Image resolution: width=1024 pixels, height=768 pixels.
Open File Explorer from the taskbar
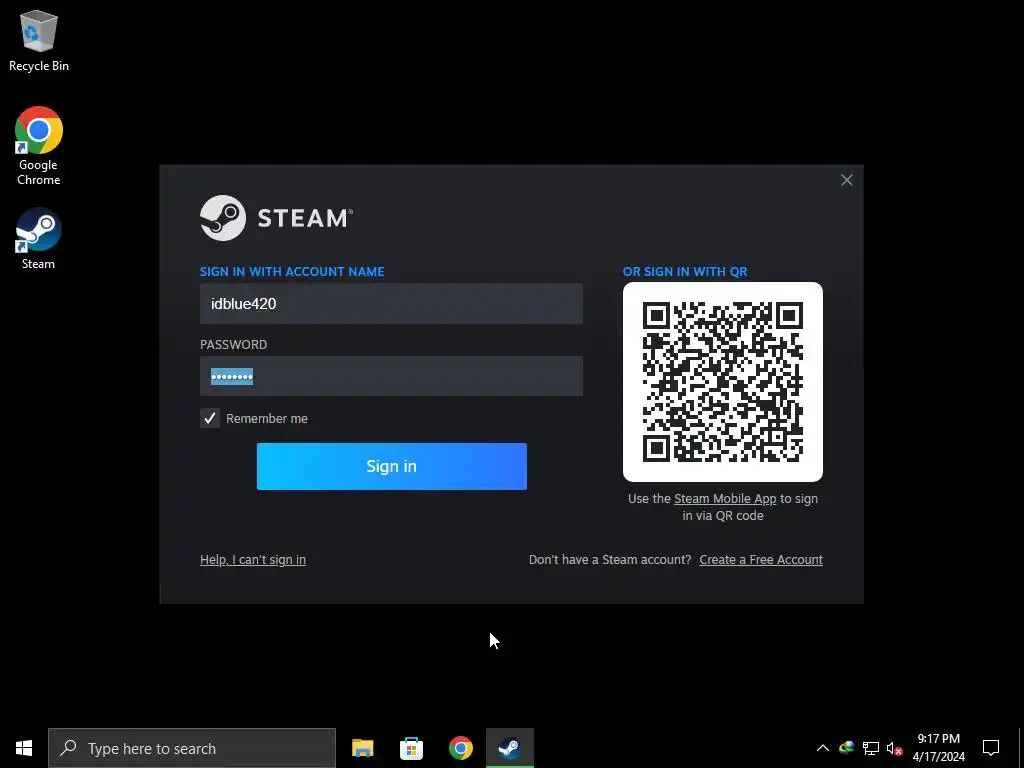pyautogui.click(x=362, y=748)
